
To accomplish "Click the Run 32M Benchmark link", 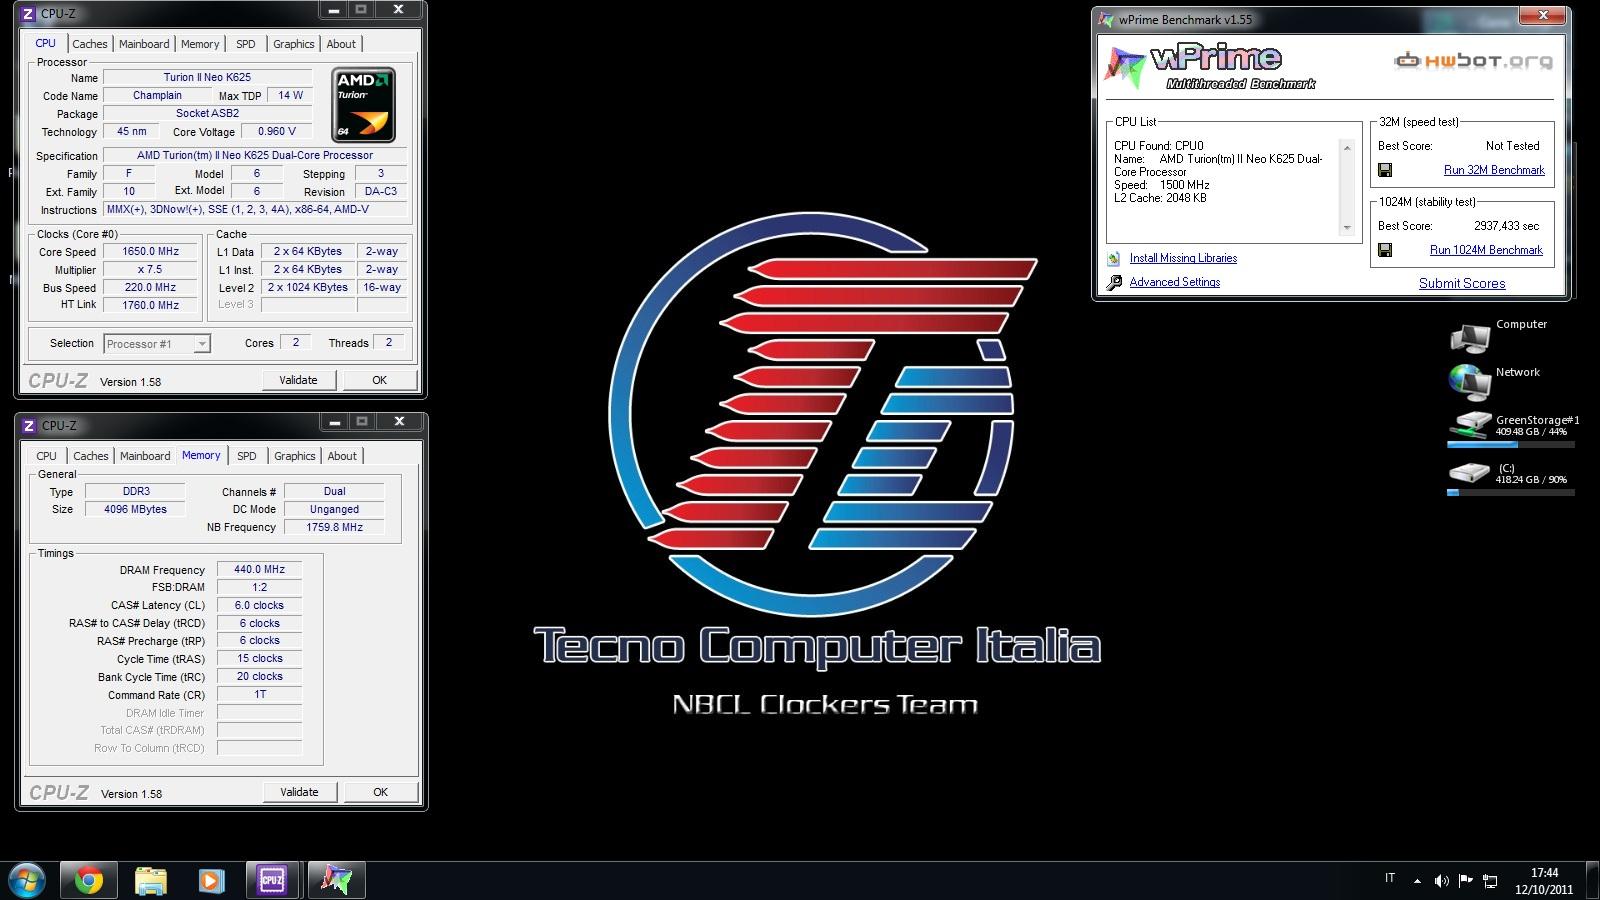I will pyautogui.click(x=1494, y=171).
